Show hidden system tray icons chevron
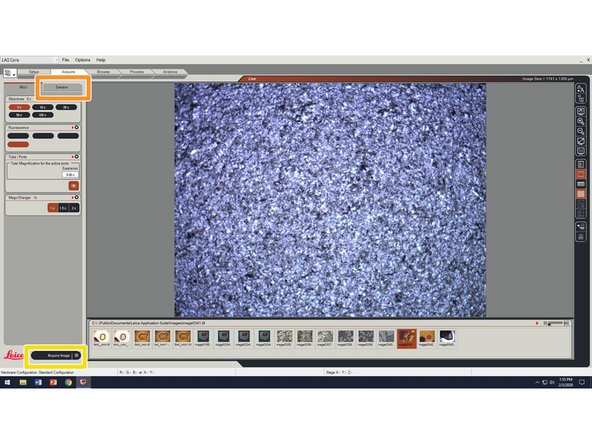Screen dimensions: 592x444 pyautogui.click(x=537, y=382)
